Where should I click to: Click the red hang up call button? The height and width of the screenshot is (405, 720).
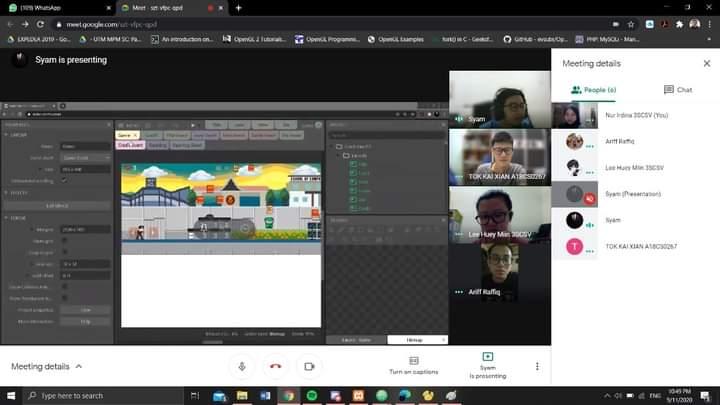point(275,366)
